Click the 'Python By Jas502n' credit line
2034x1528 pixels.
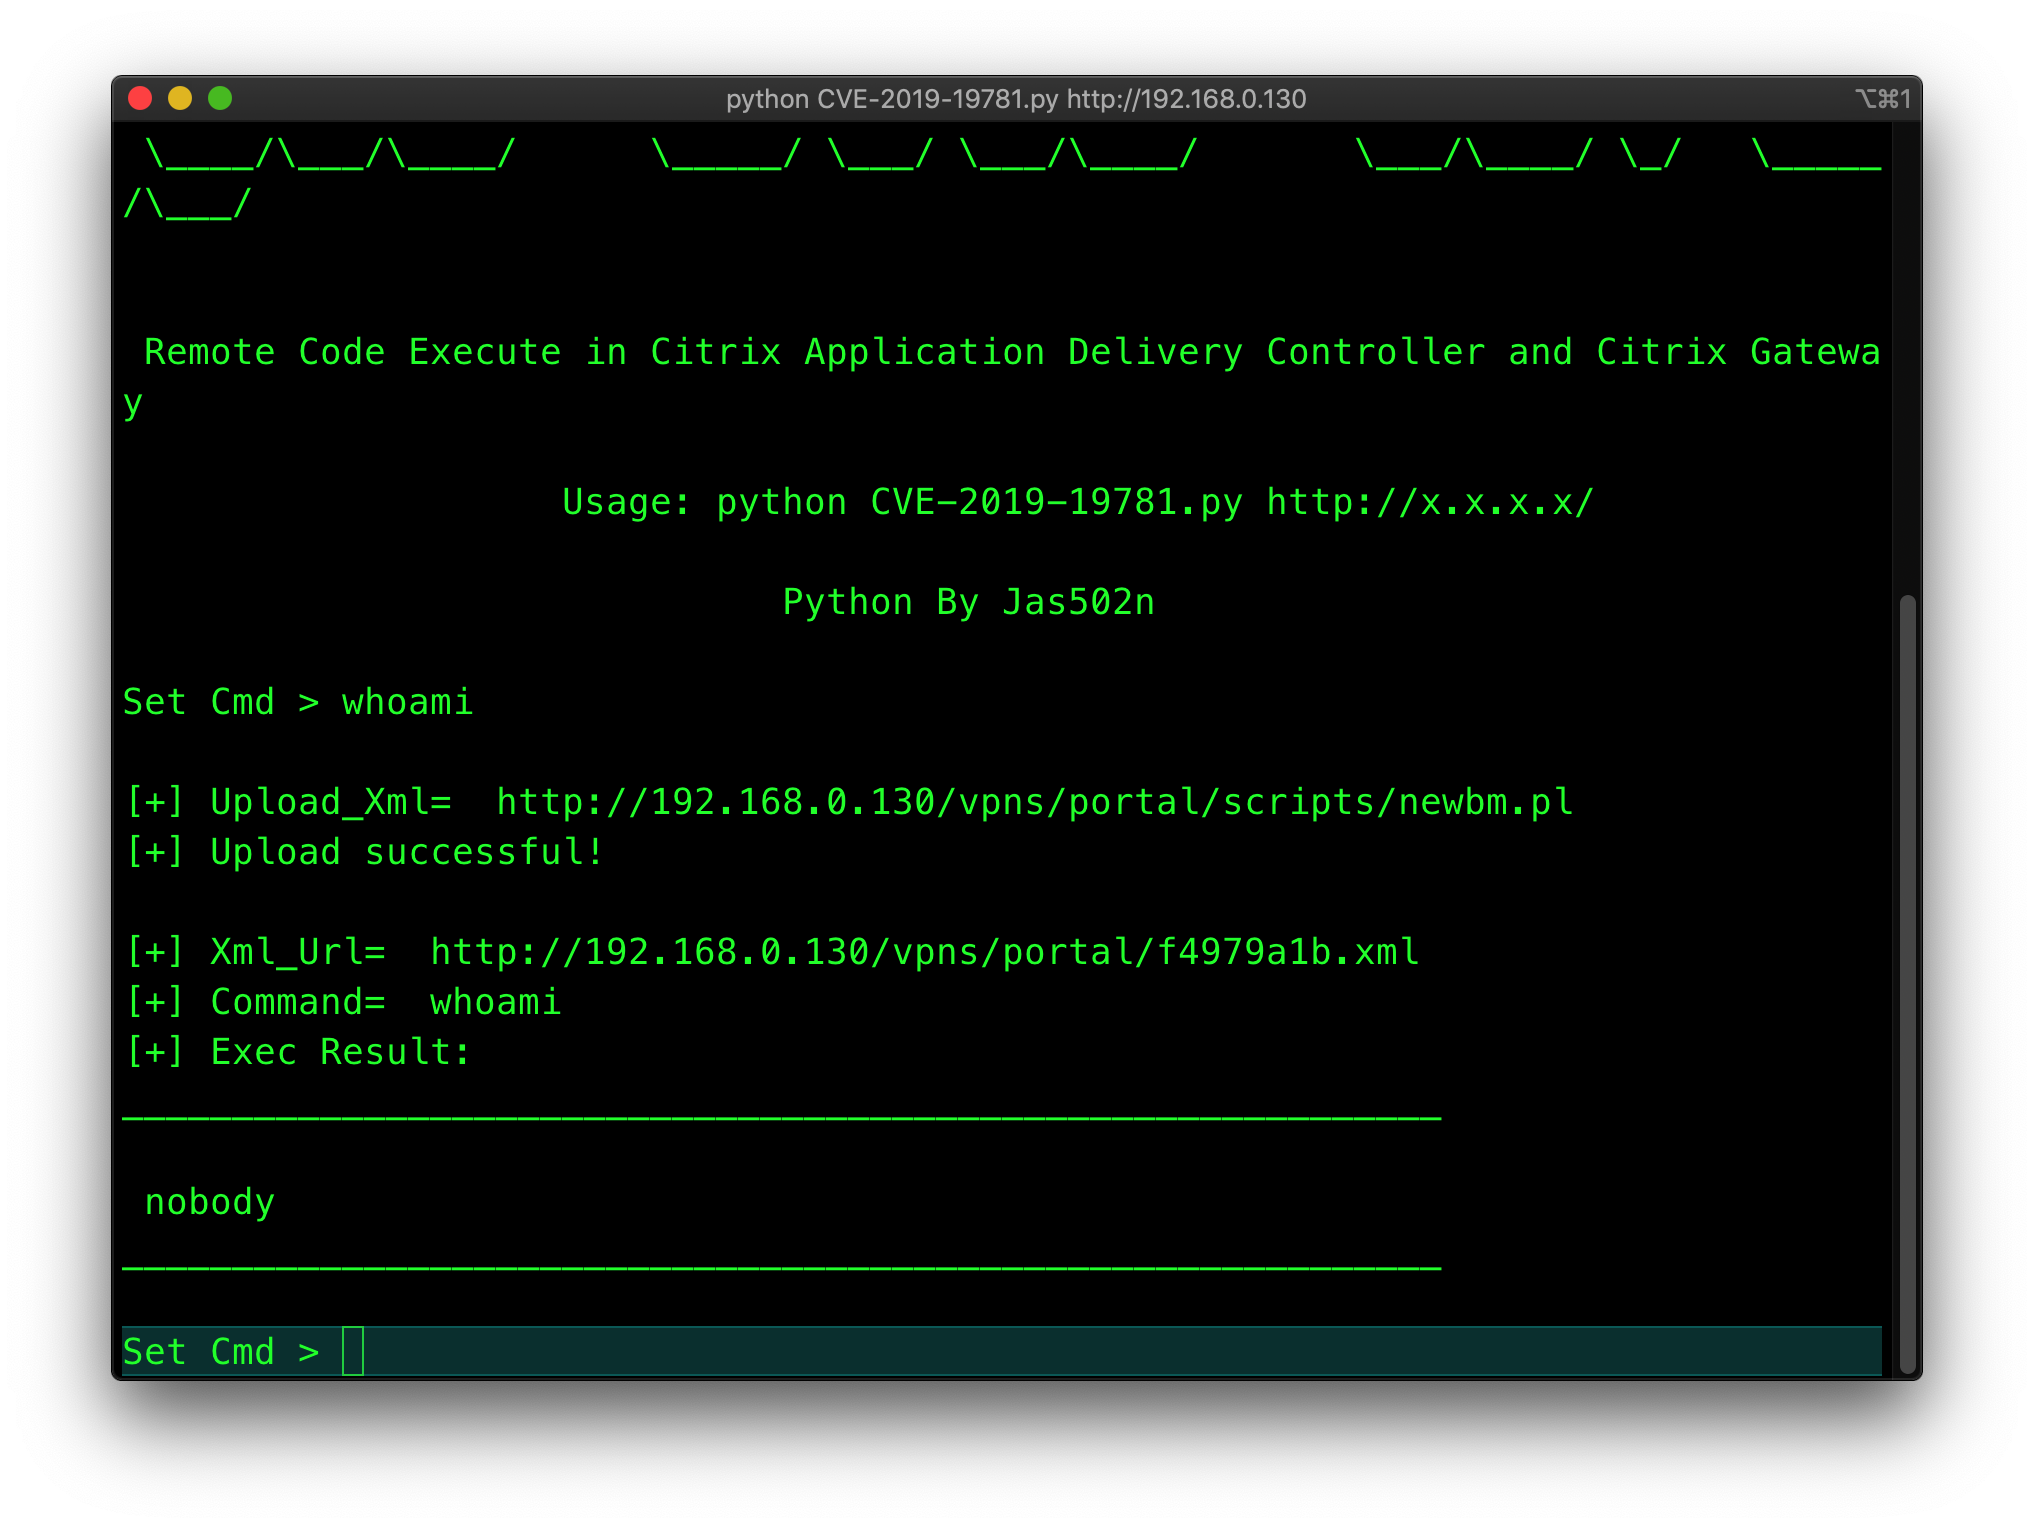click(x=969, y=602)
